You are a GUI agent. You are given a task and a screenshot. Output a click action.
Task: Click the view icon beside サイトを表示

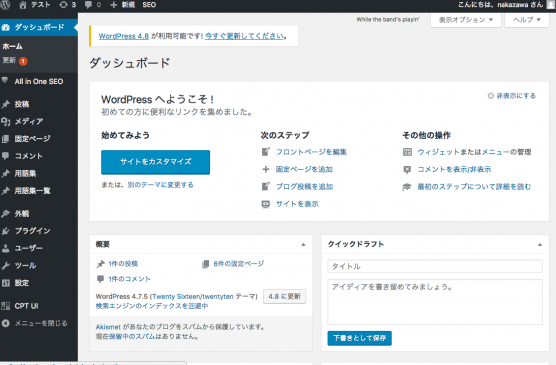tap(266, 204)
